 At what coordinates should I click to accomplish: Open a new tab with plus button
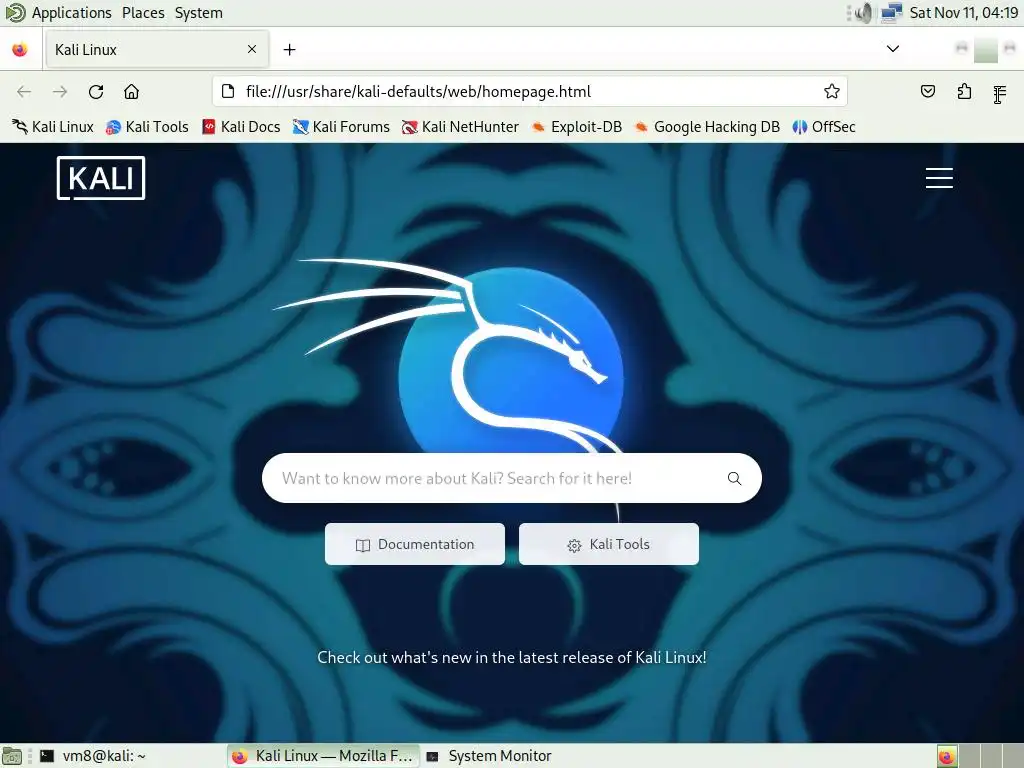pyautogui.click(x=289, y=50)
